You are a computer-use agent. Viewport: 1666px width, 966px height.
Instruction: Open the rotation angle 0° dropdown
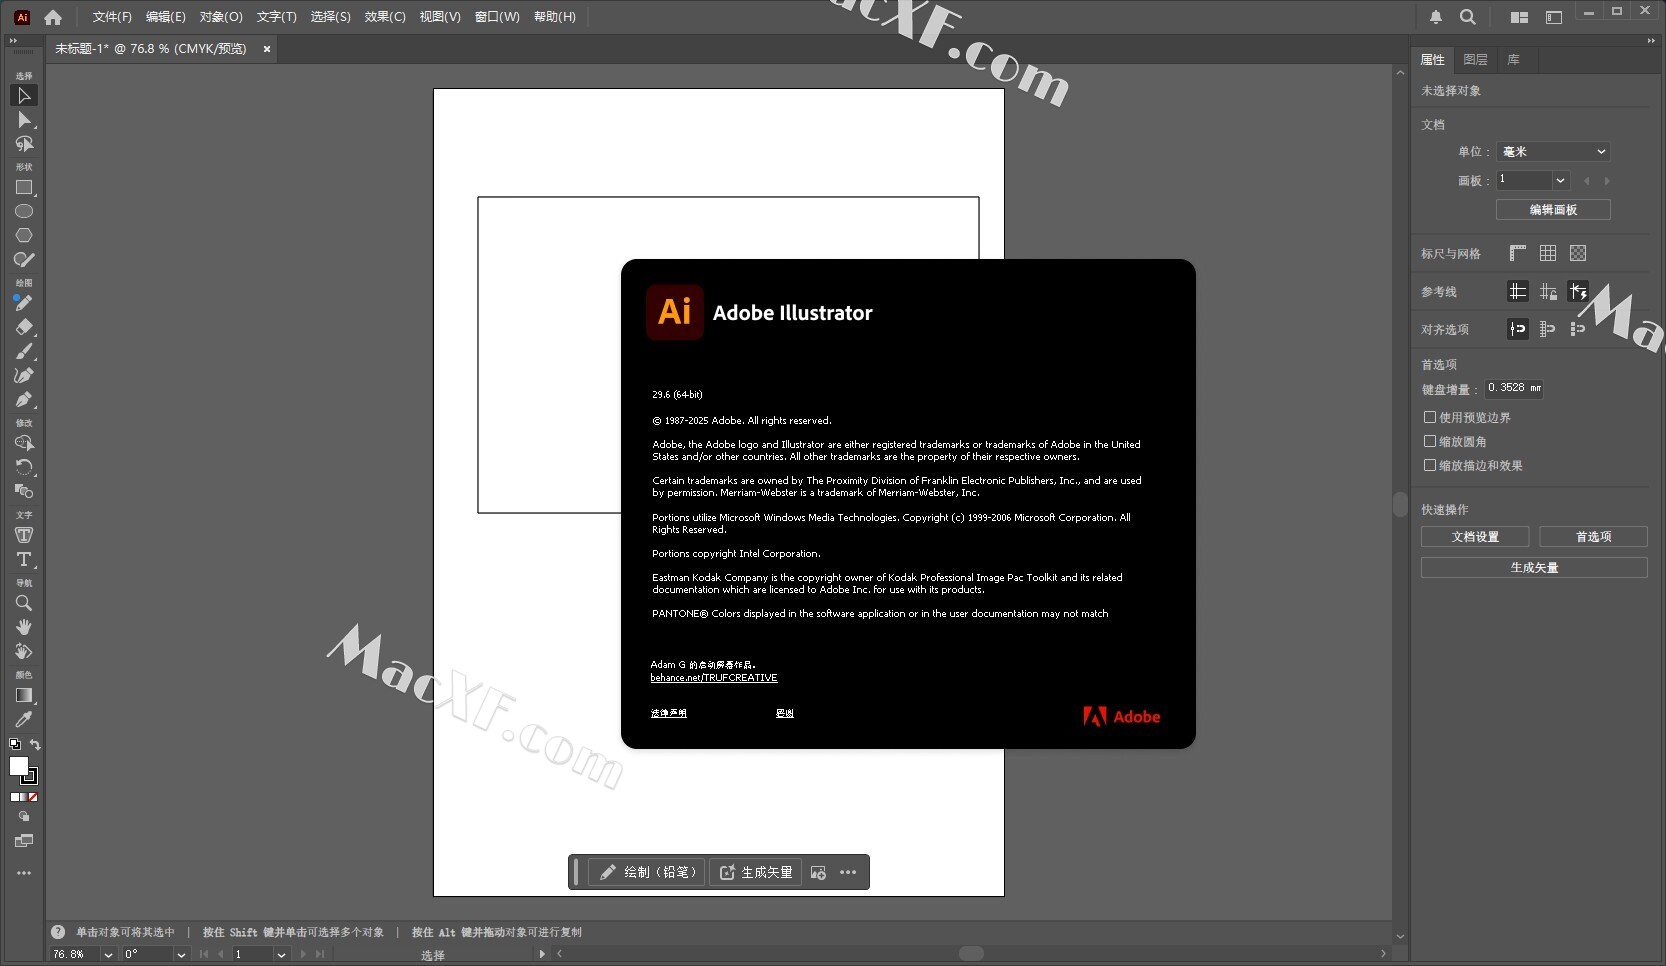(x=181, y=955)
